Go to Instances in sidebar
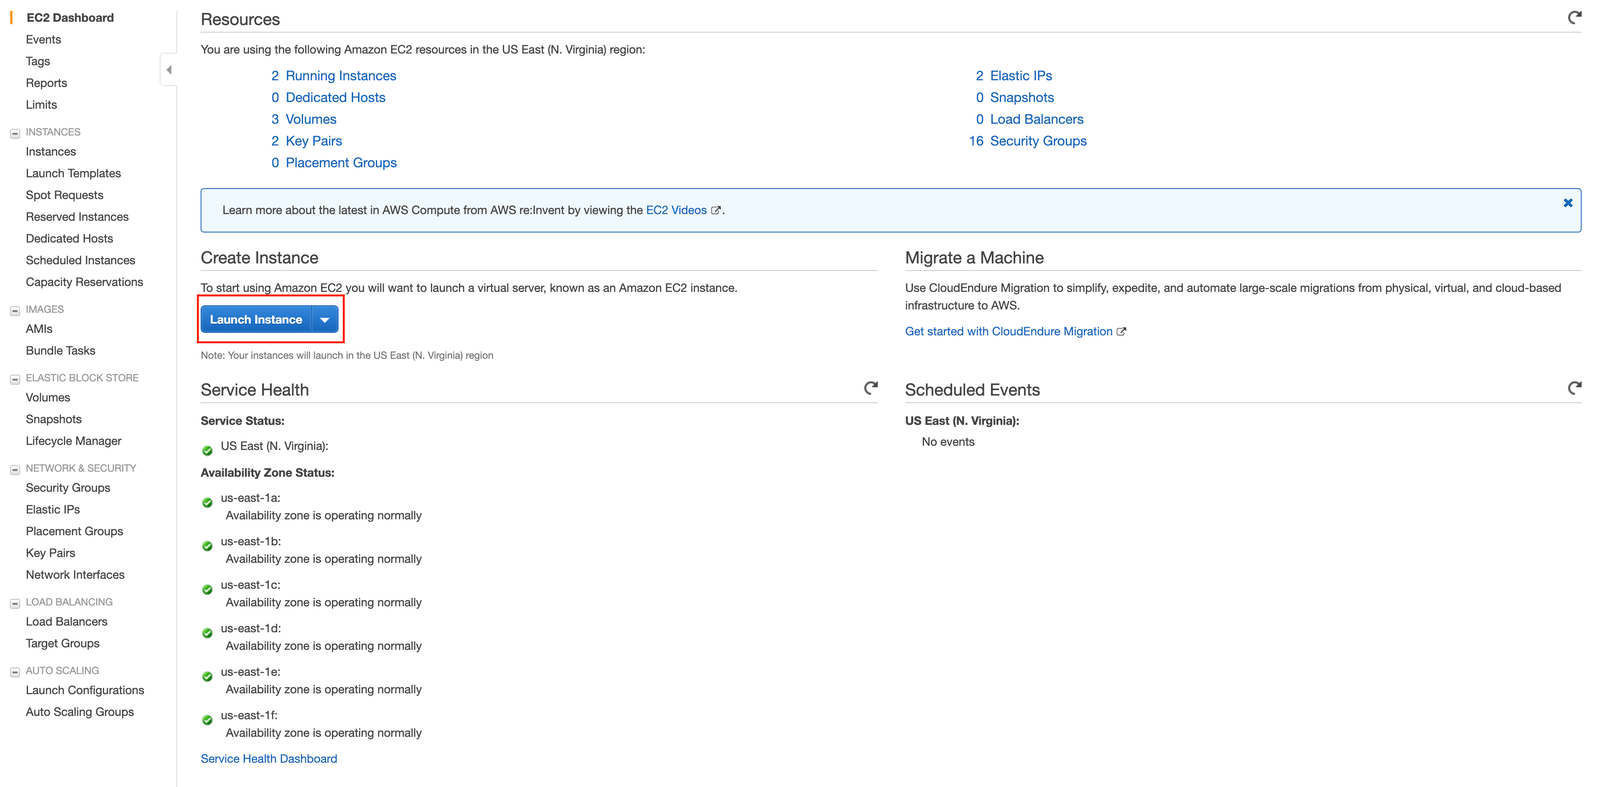Viewport: 1600px width, 787px height. (x=51, y=152)
